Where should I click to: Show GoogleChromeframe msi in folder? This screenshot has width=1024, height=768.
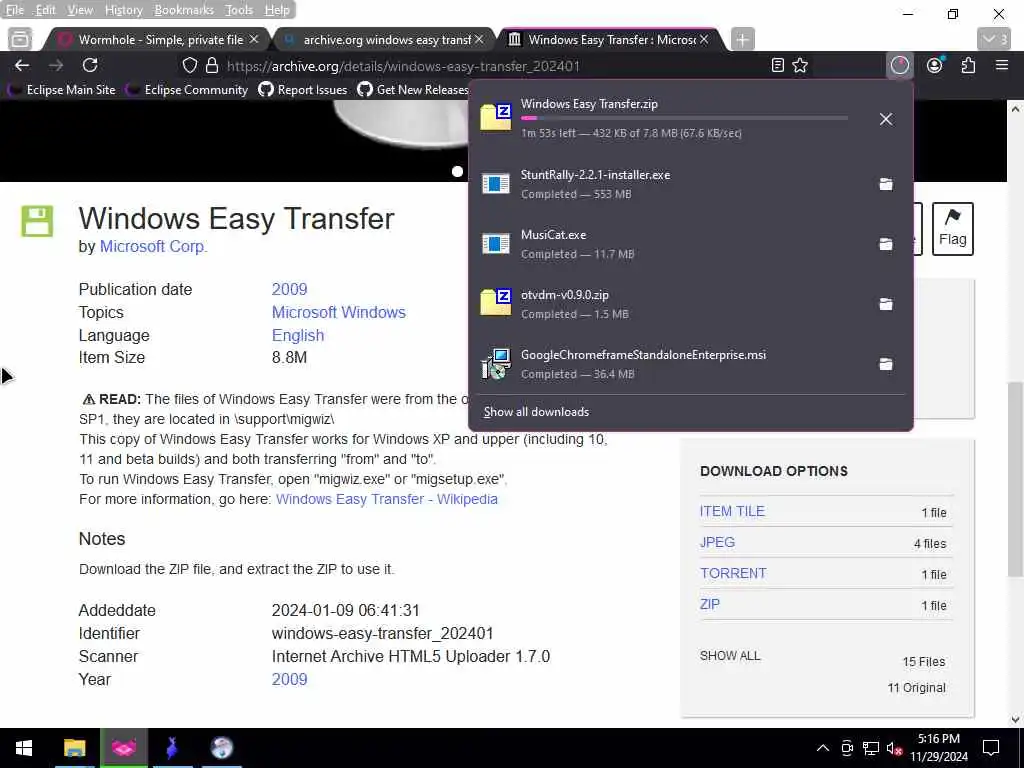[x=886, y=364]
